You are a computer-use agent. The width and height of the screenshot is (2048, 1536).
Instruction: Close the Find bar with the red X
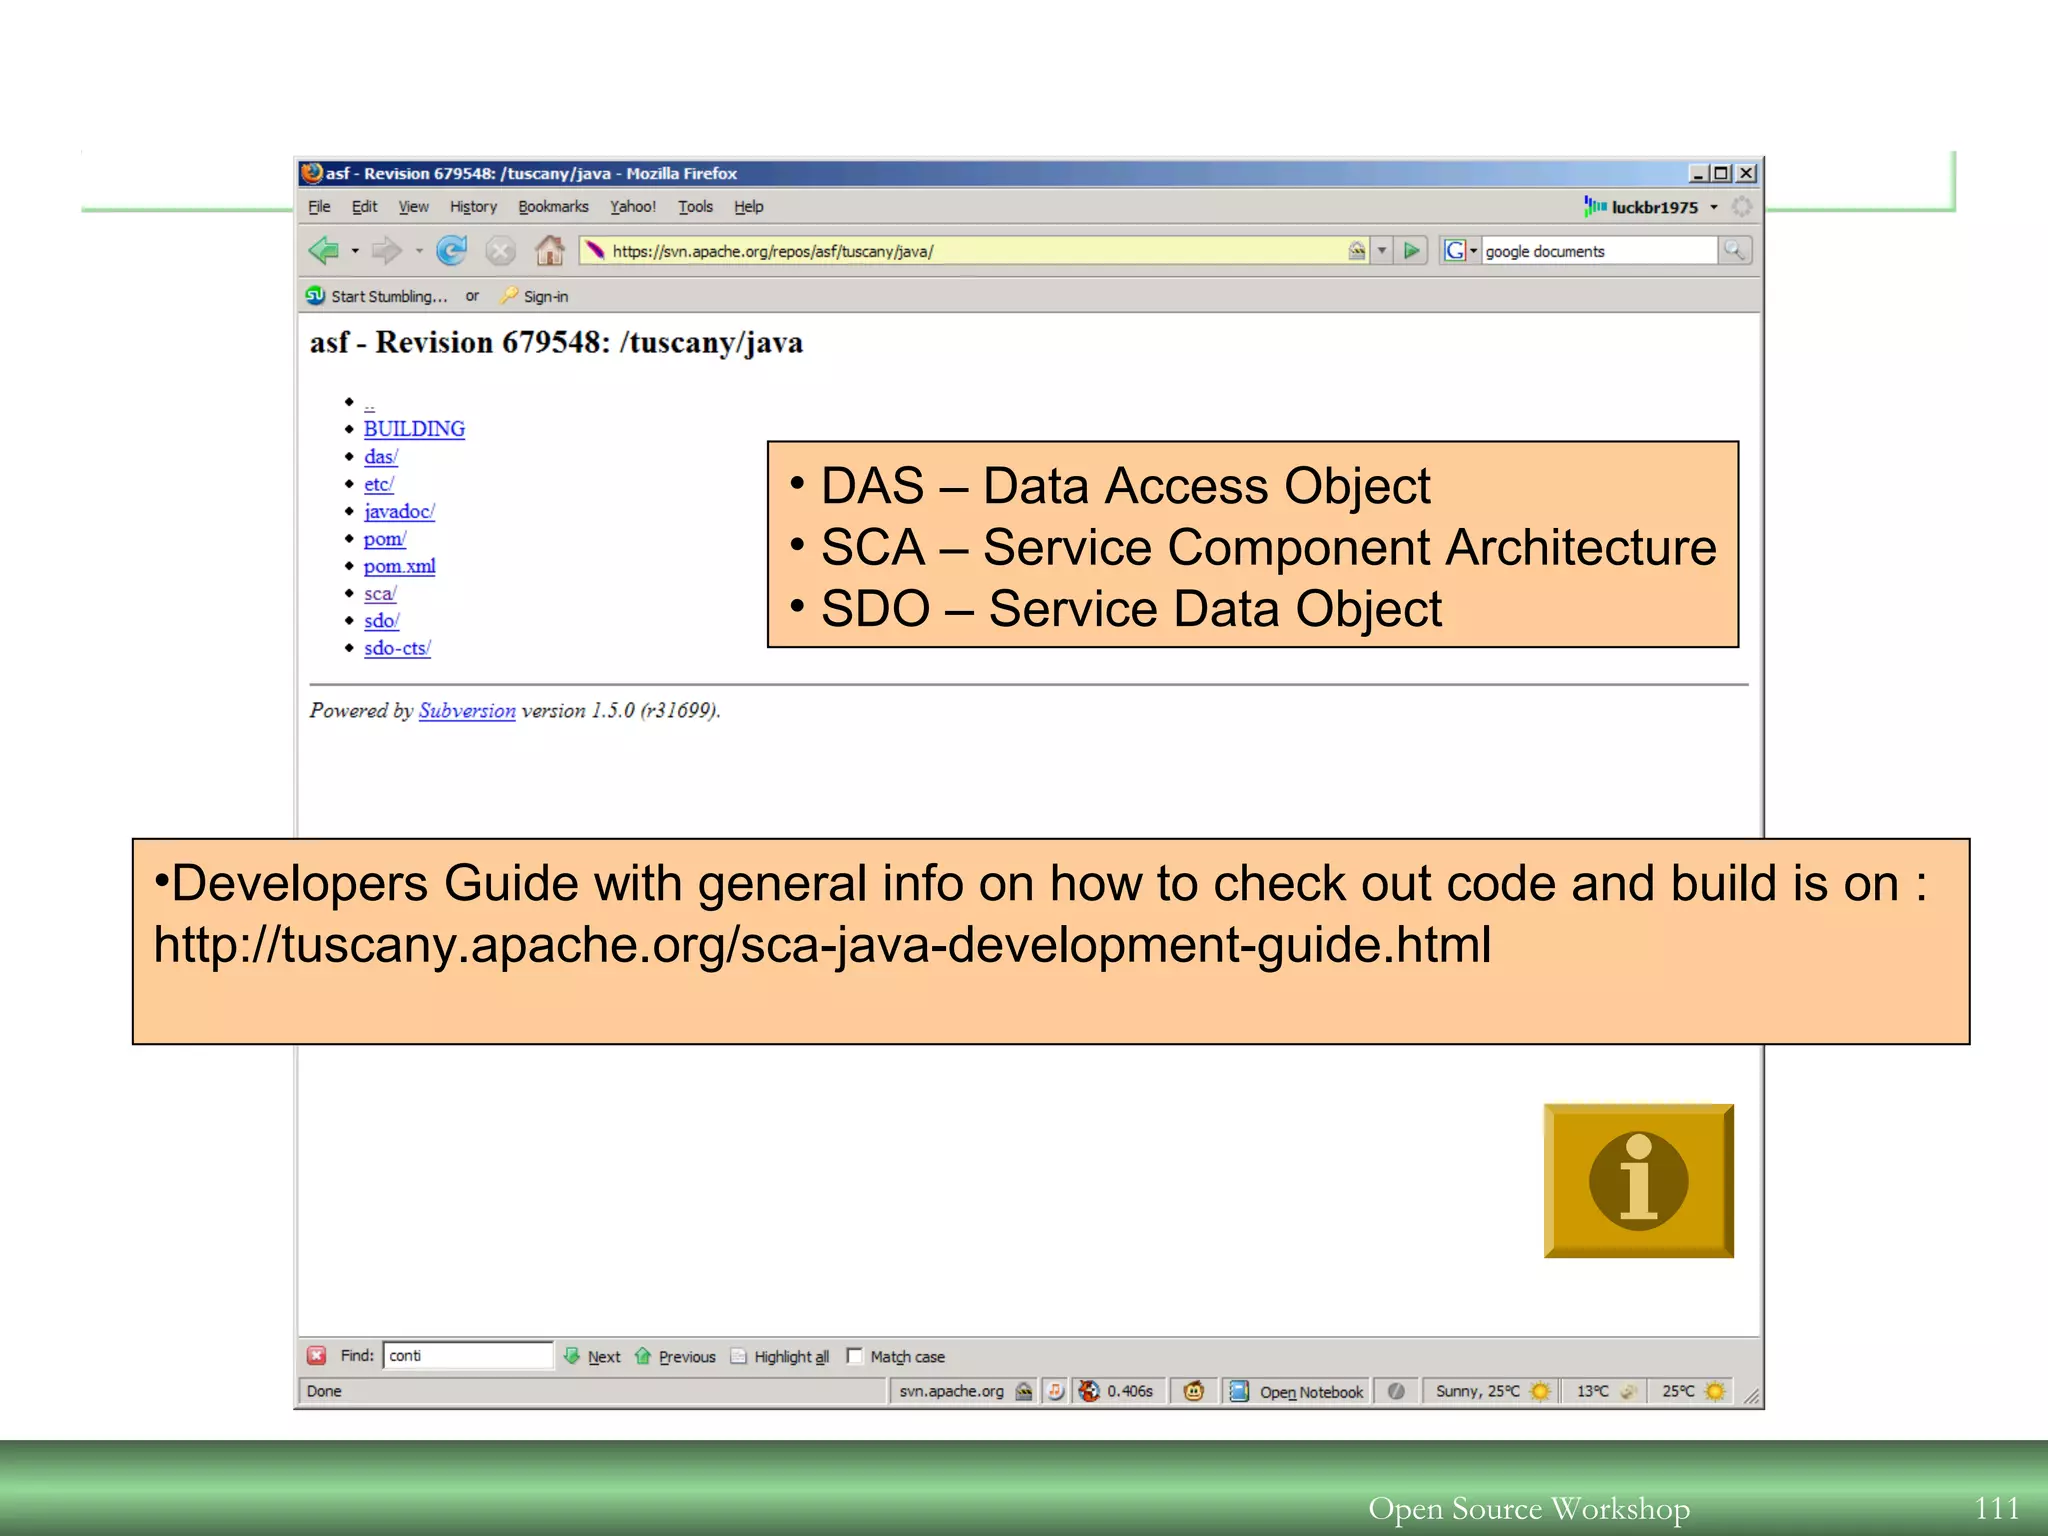[x=316, y=1356]
